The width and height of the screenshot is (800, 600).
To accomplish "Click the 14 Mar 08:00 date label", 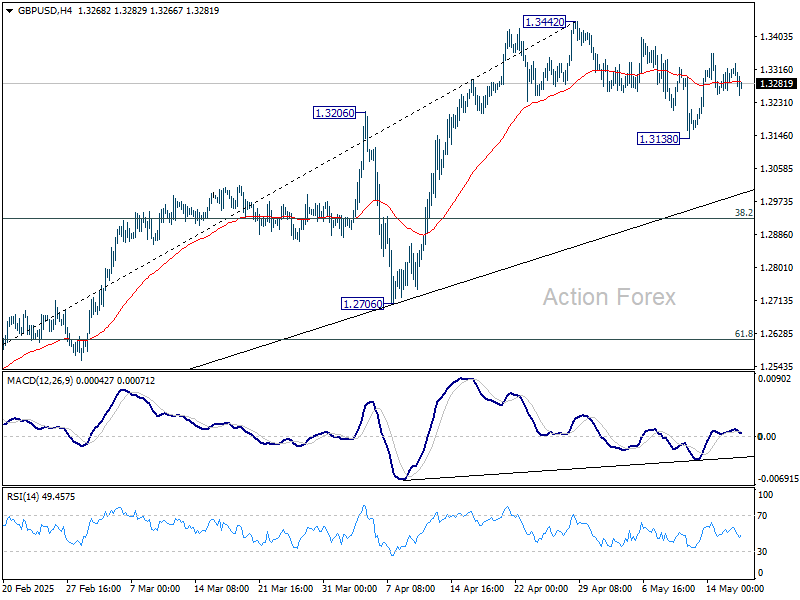I will coord(221,589).
